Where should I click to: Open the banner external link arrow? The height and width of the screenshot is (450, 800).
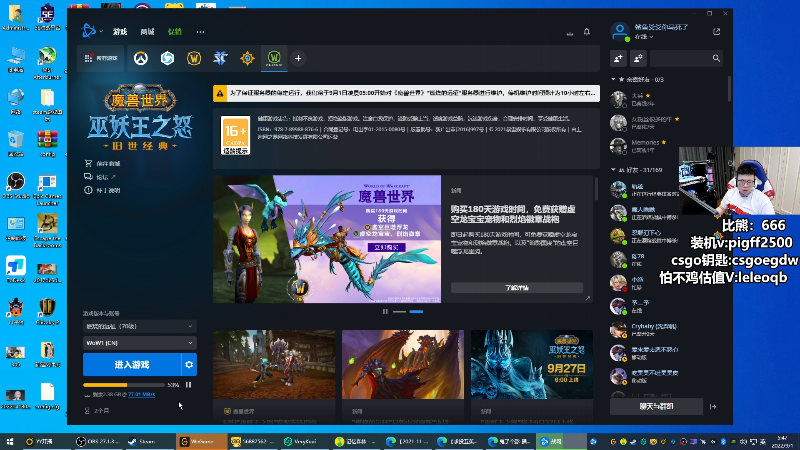pos(588,298)
